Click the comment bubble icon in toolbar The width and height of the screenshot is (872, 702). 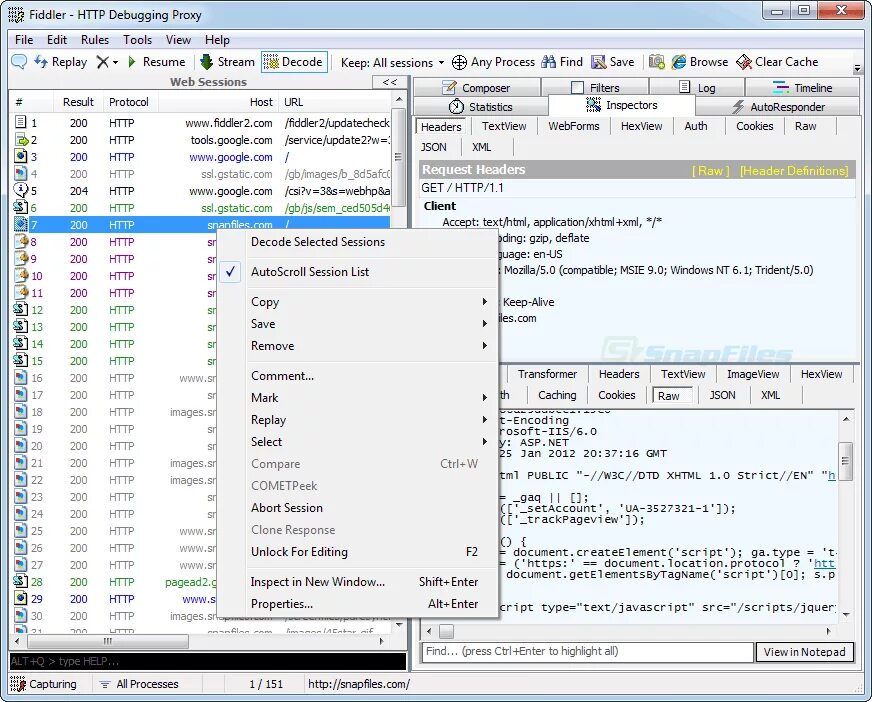[19, 62]
